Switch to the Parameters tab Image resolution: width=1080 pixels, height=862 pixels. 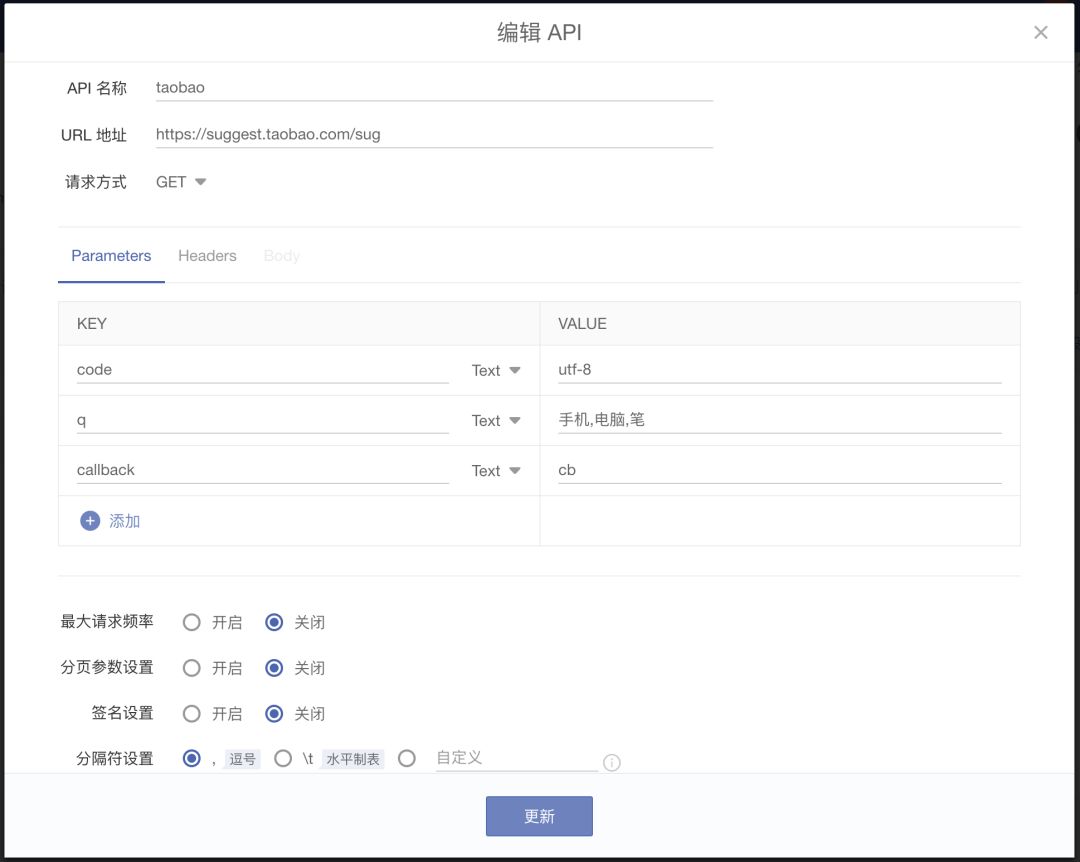point(111,256)
